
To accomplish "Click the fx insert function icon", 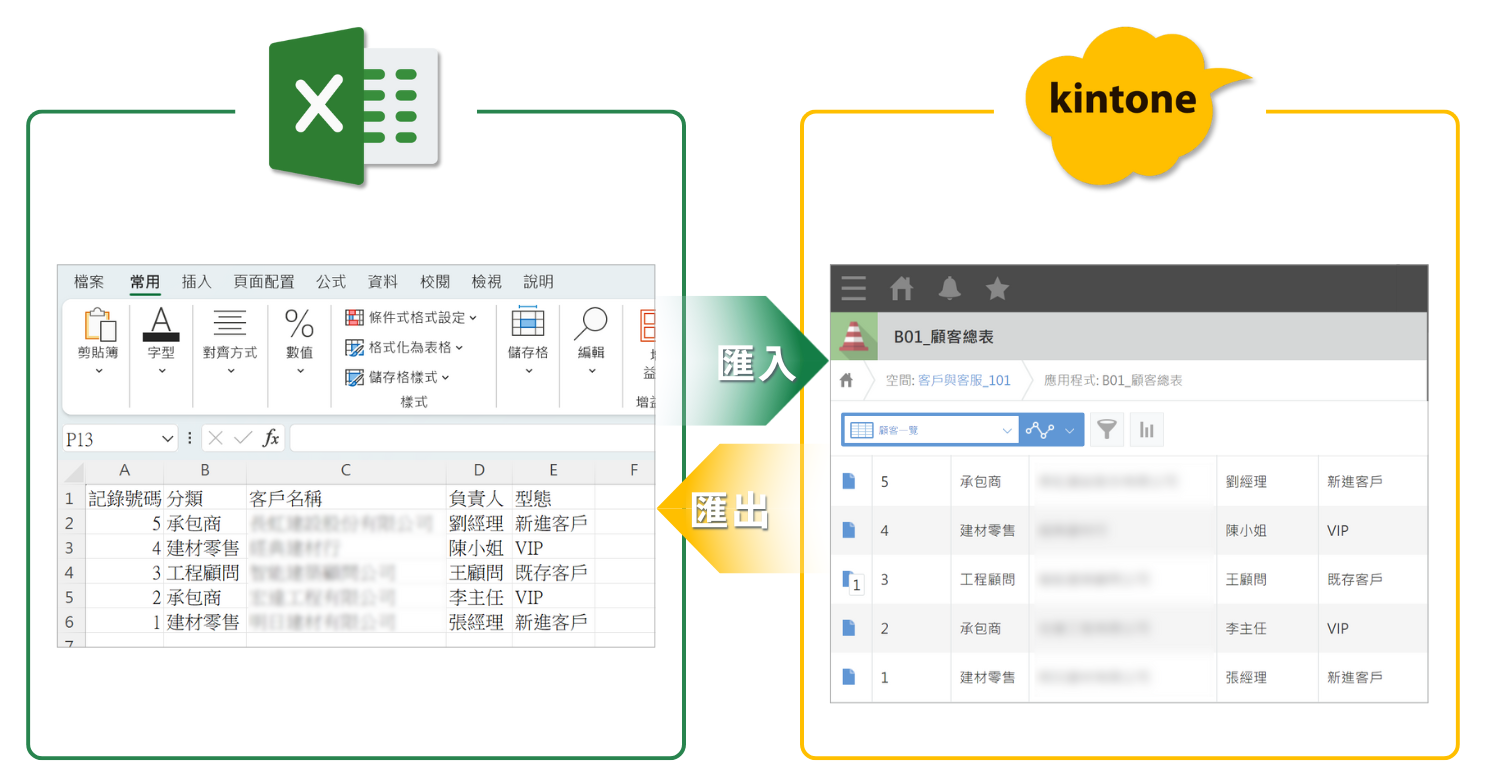I will (x=271, y=438).
